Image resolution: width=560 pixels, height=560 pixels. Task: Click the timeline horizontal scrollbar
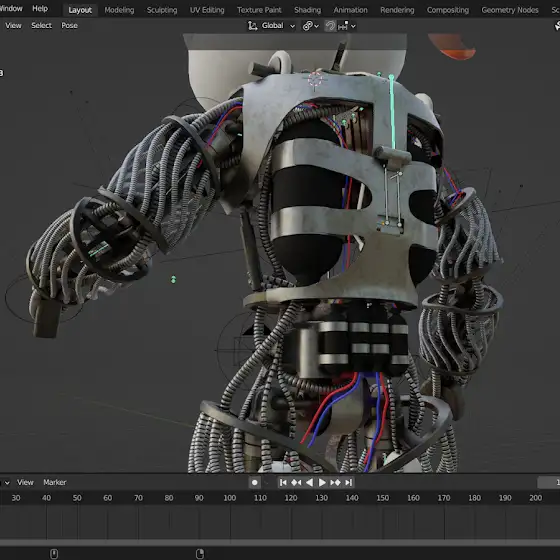280,542
